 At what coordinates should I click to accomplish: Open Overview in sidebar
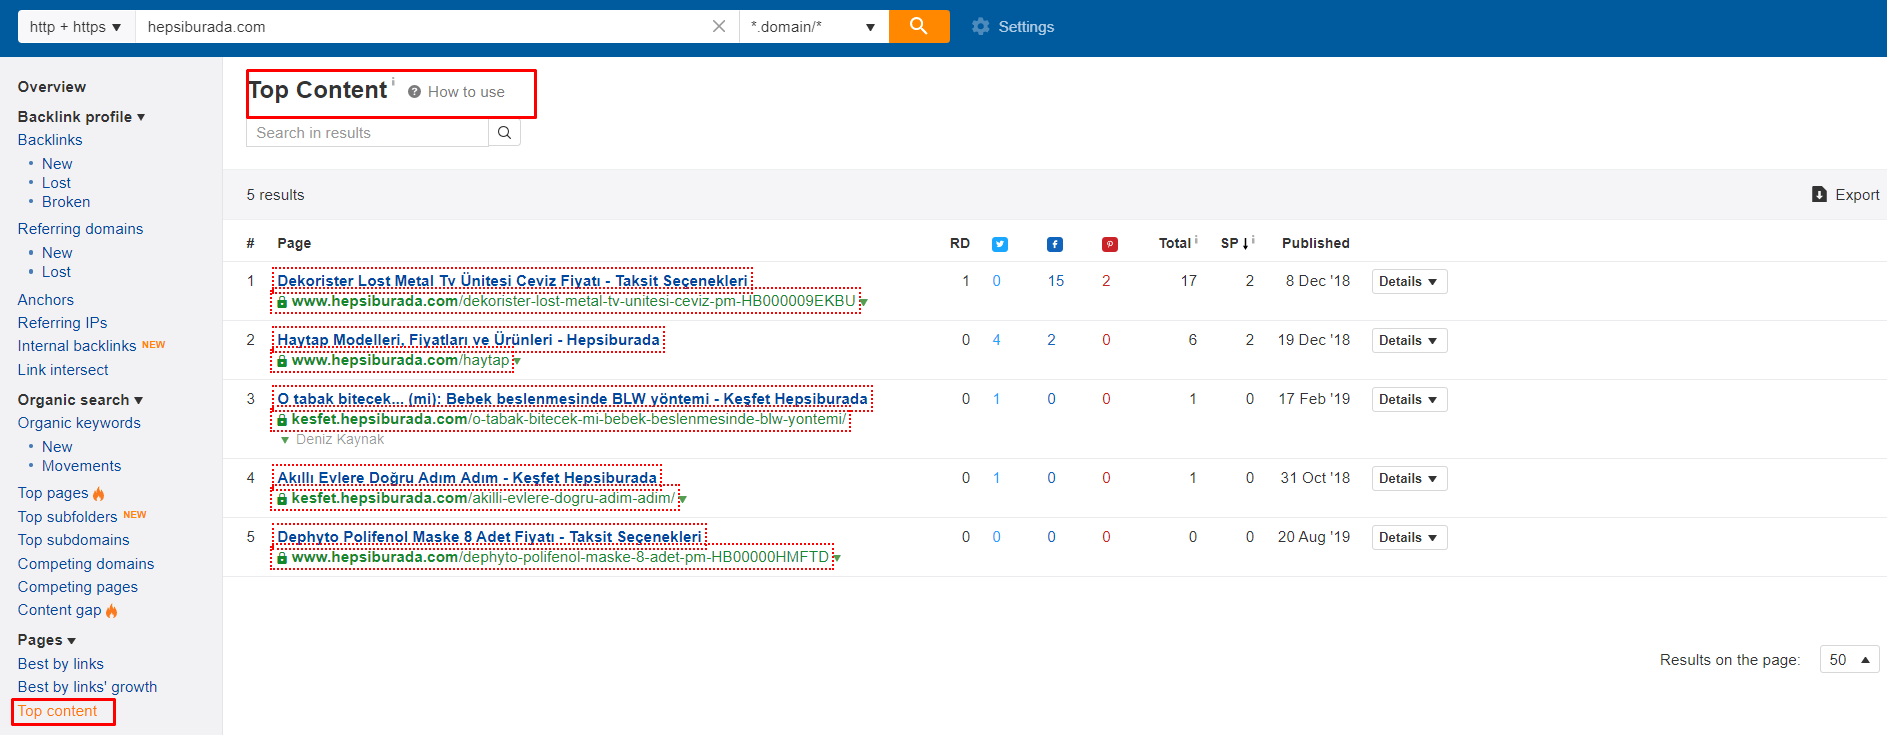point(52,87)
